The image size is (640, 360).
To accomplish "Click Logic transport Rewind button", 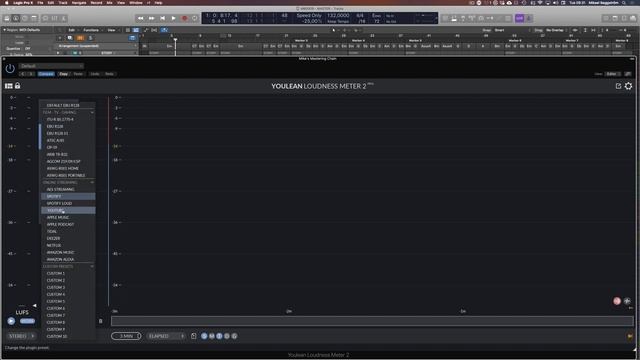I will [140, 18].
